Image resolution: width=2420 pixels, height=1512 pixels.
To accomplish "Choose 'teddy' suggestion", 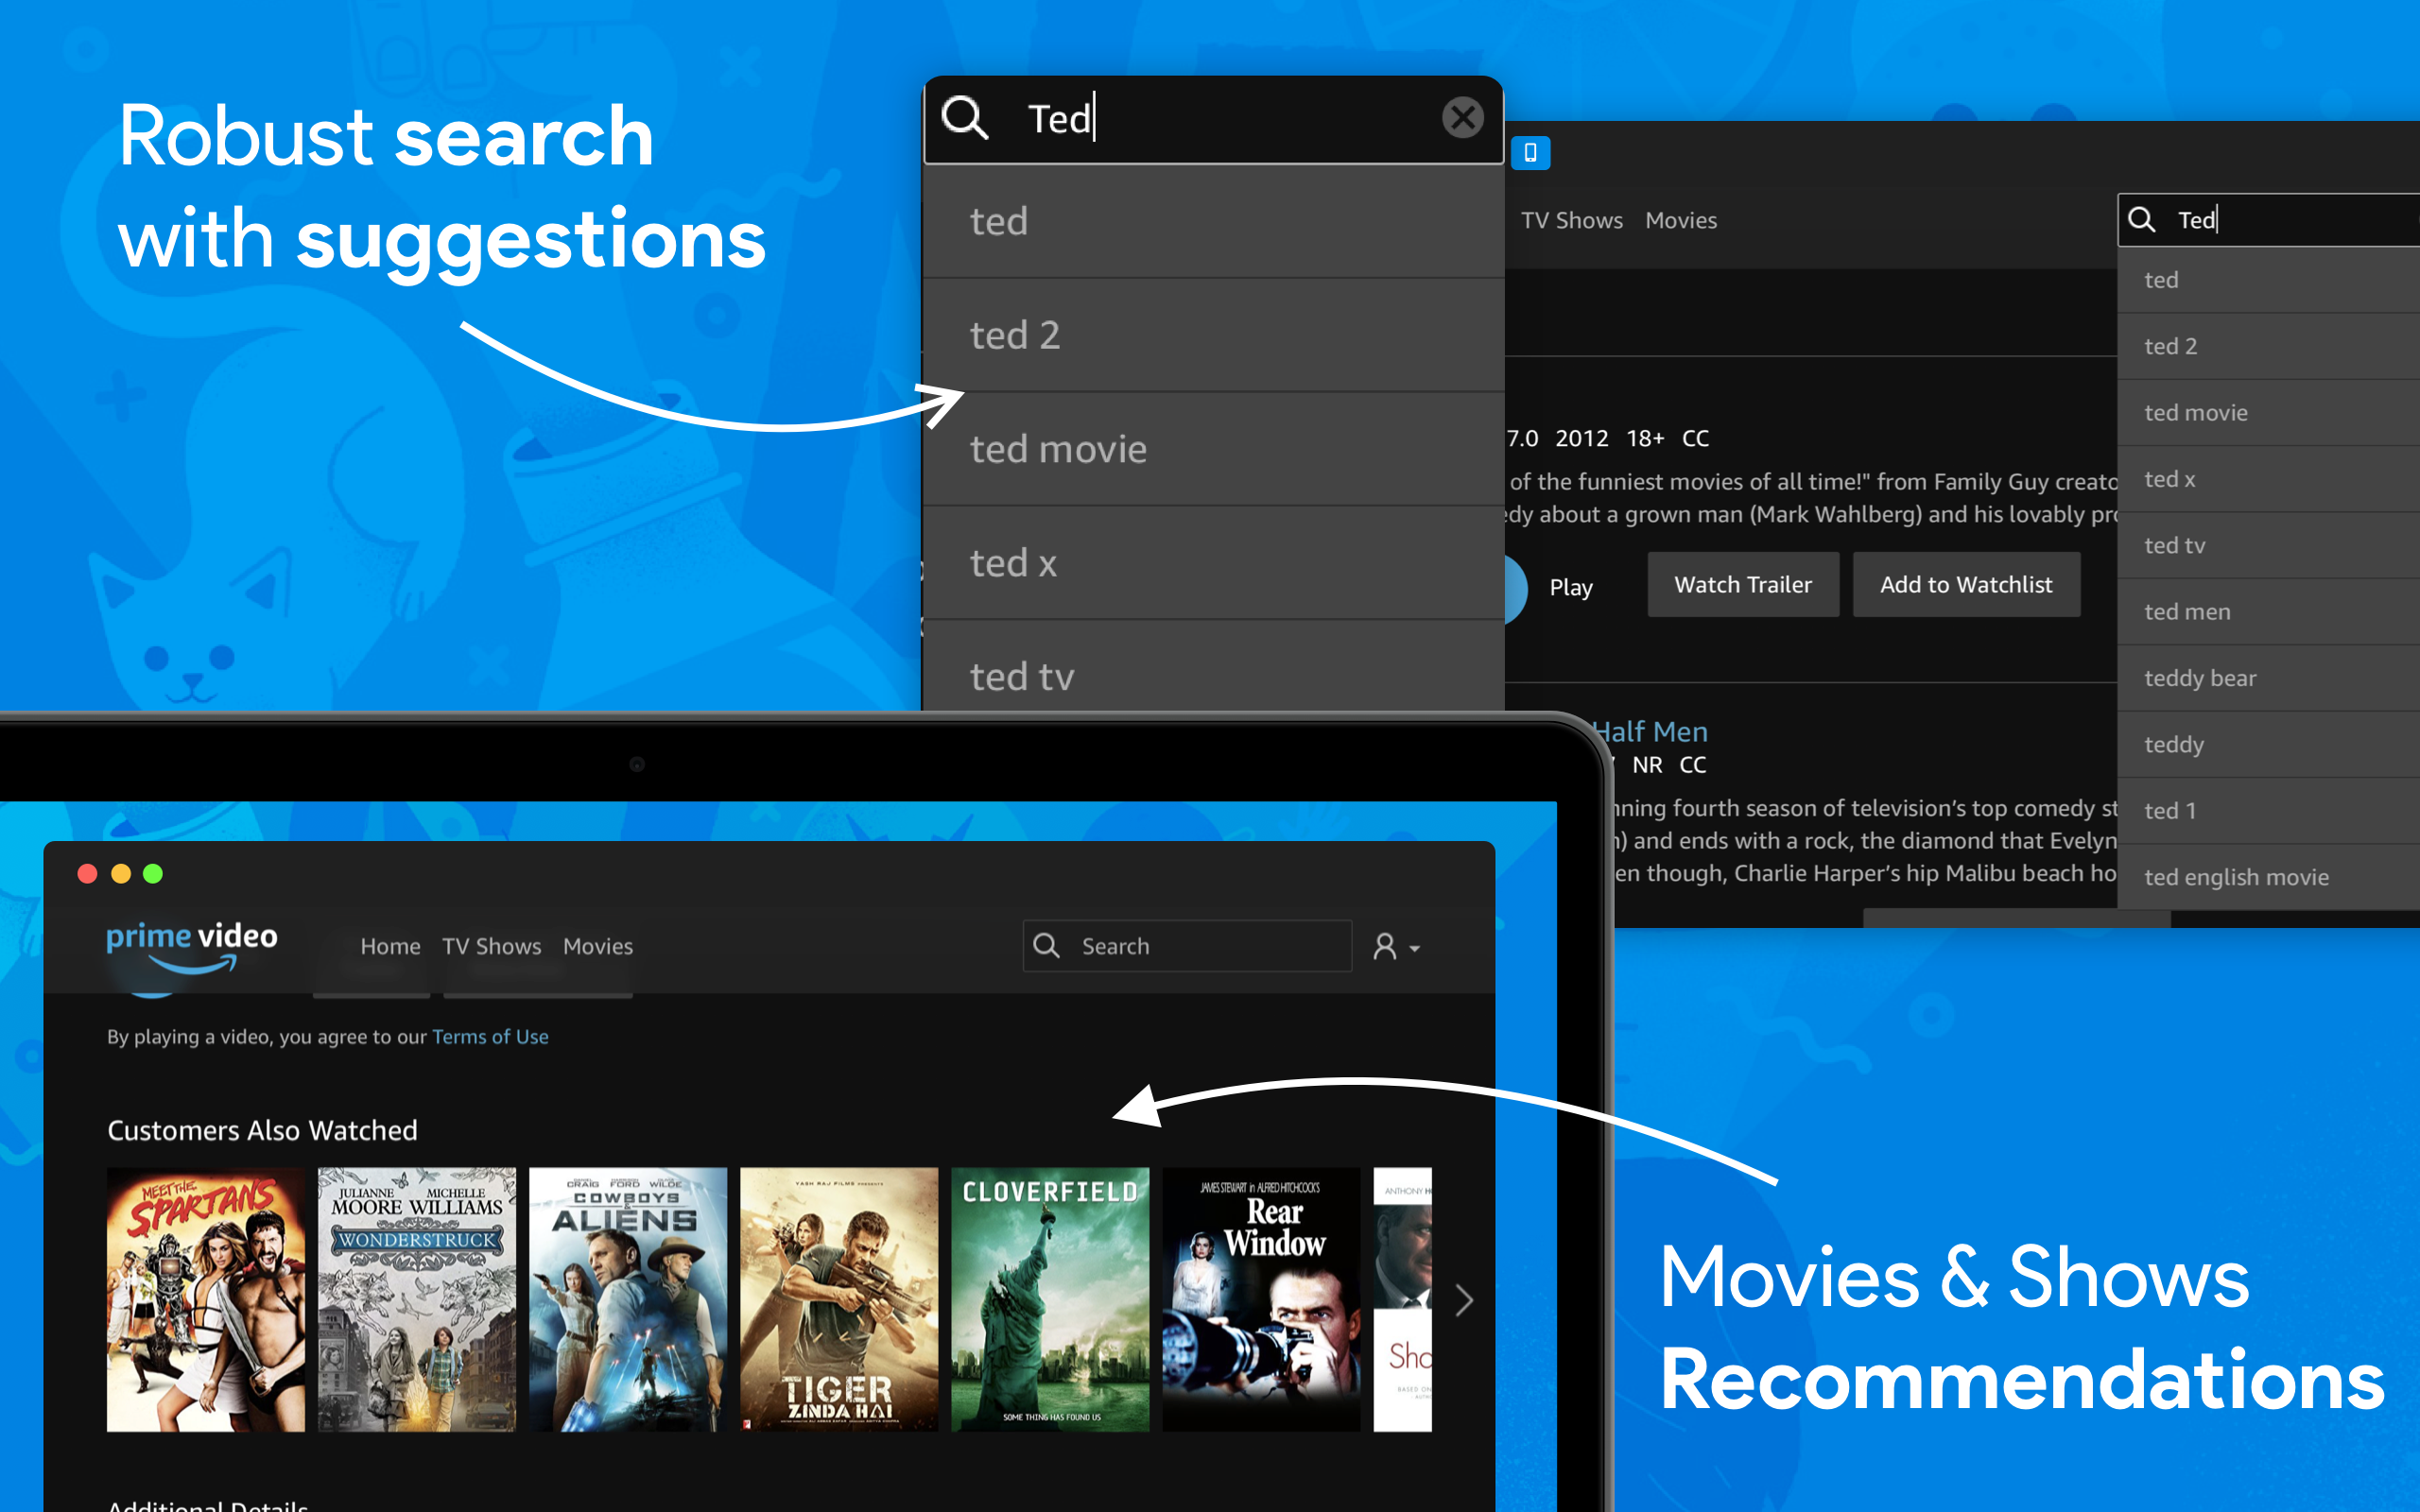I will 2268,744.
